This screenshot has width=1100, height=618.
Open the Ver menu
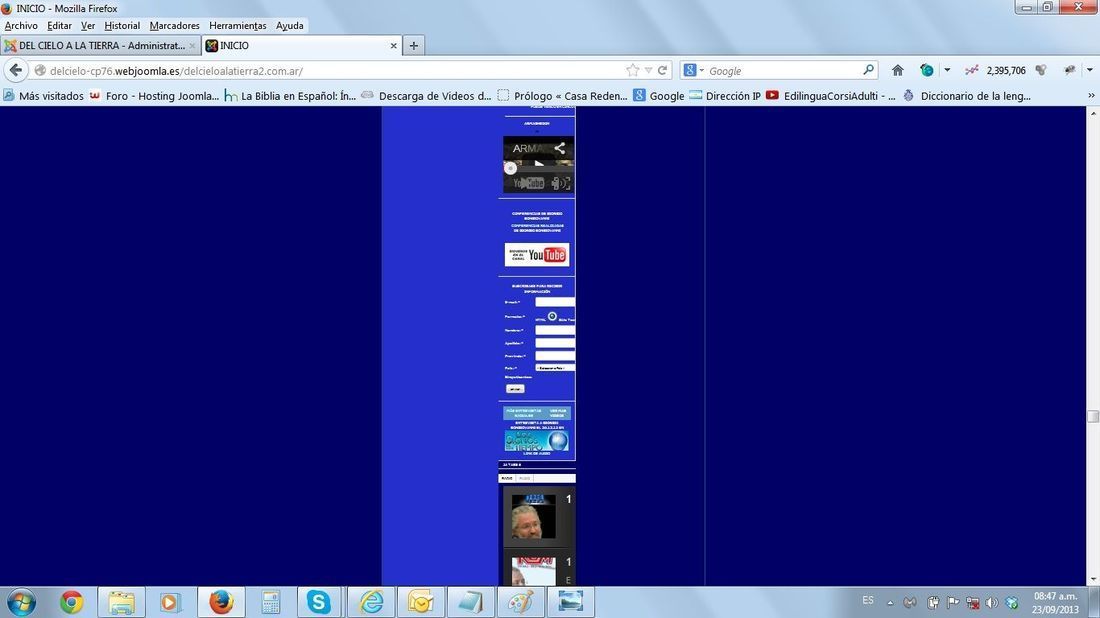point(88,26)
